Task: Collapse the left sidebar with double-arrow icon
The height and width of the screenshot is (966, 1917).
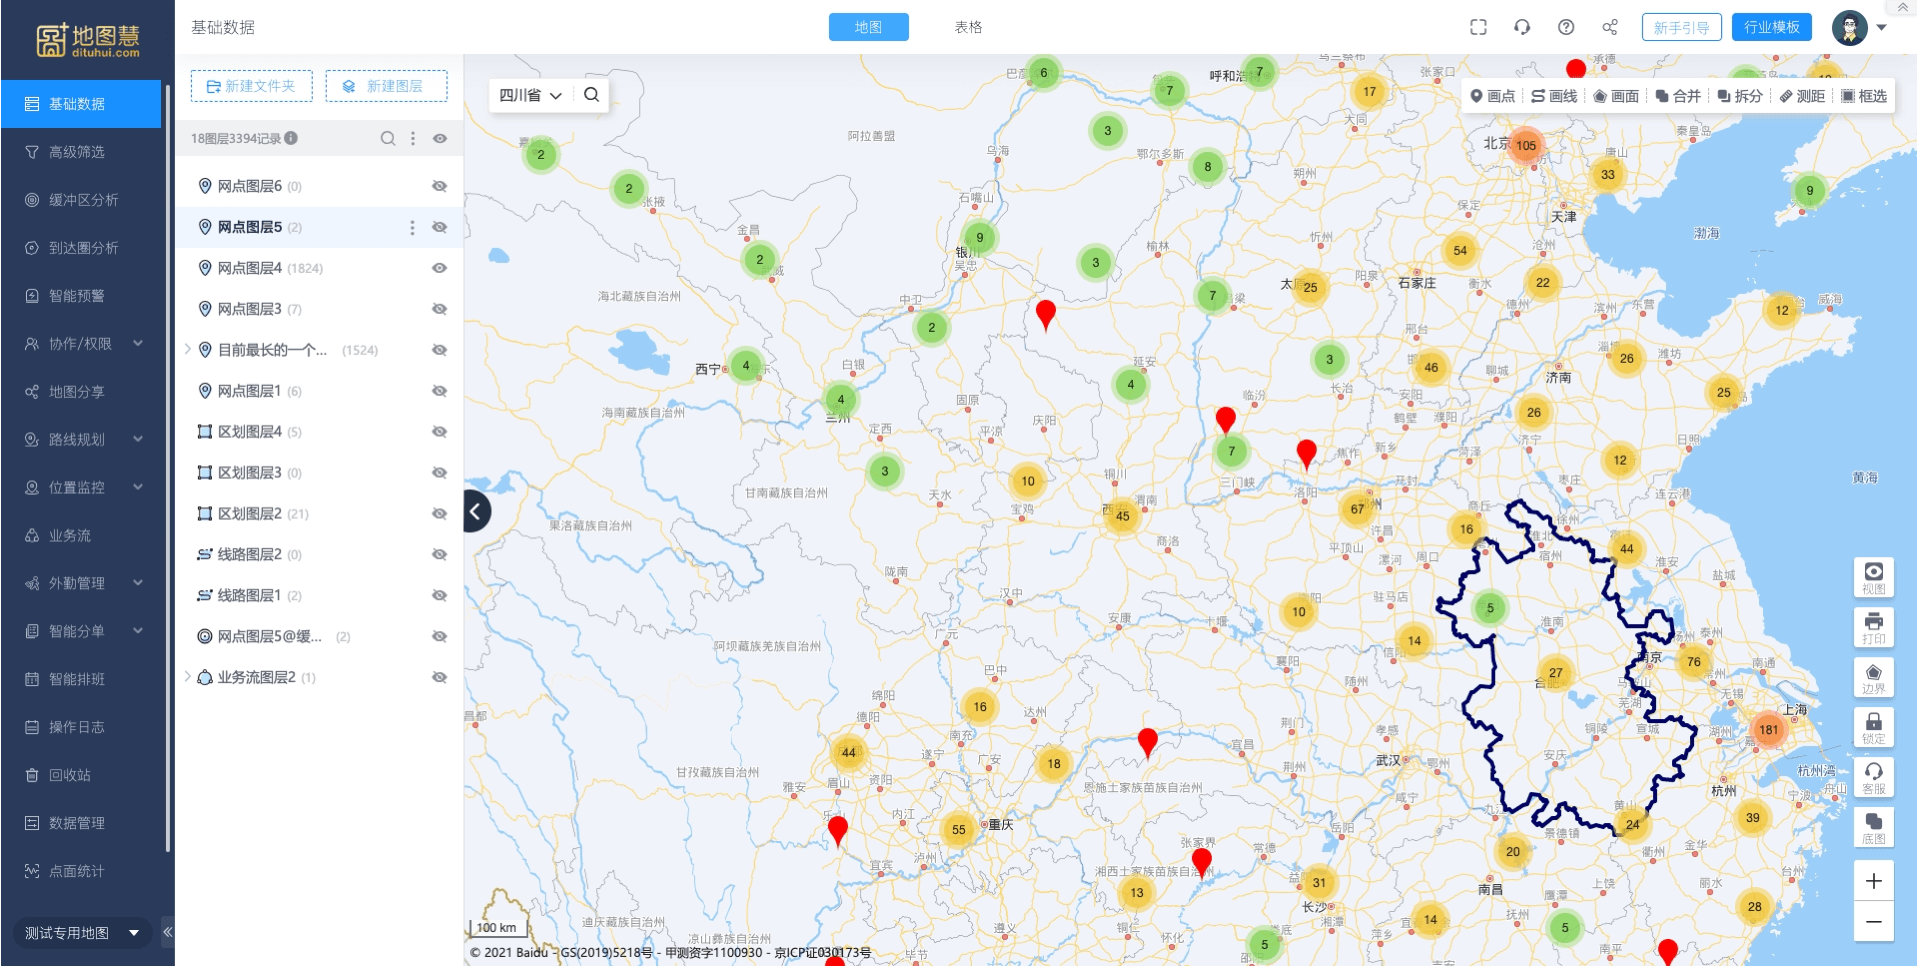Action: click(168, 932)
